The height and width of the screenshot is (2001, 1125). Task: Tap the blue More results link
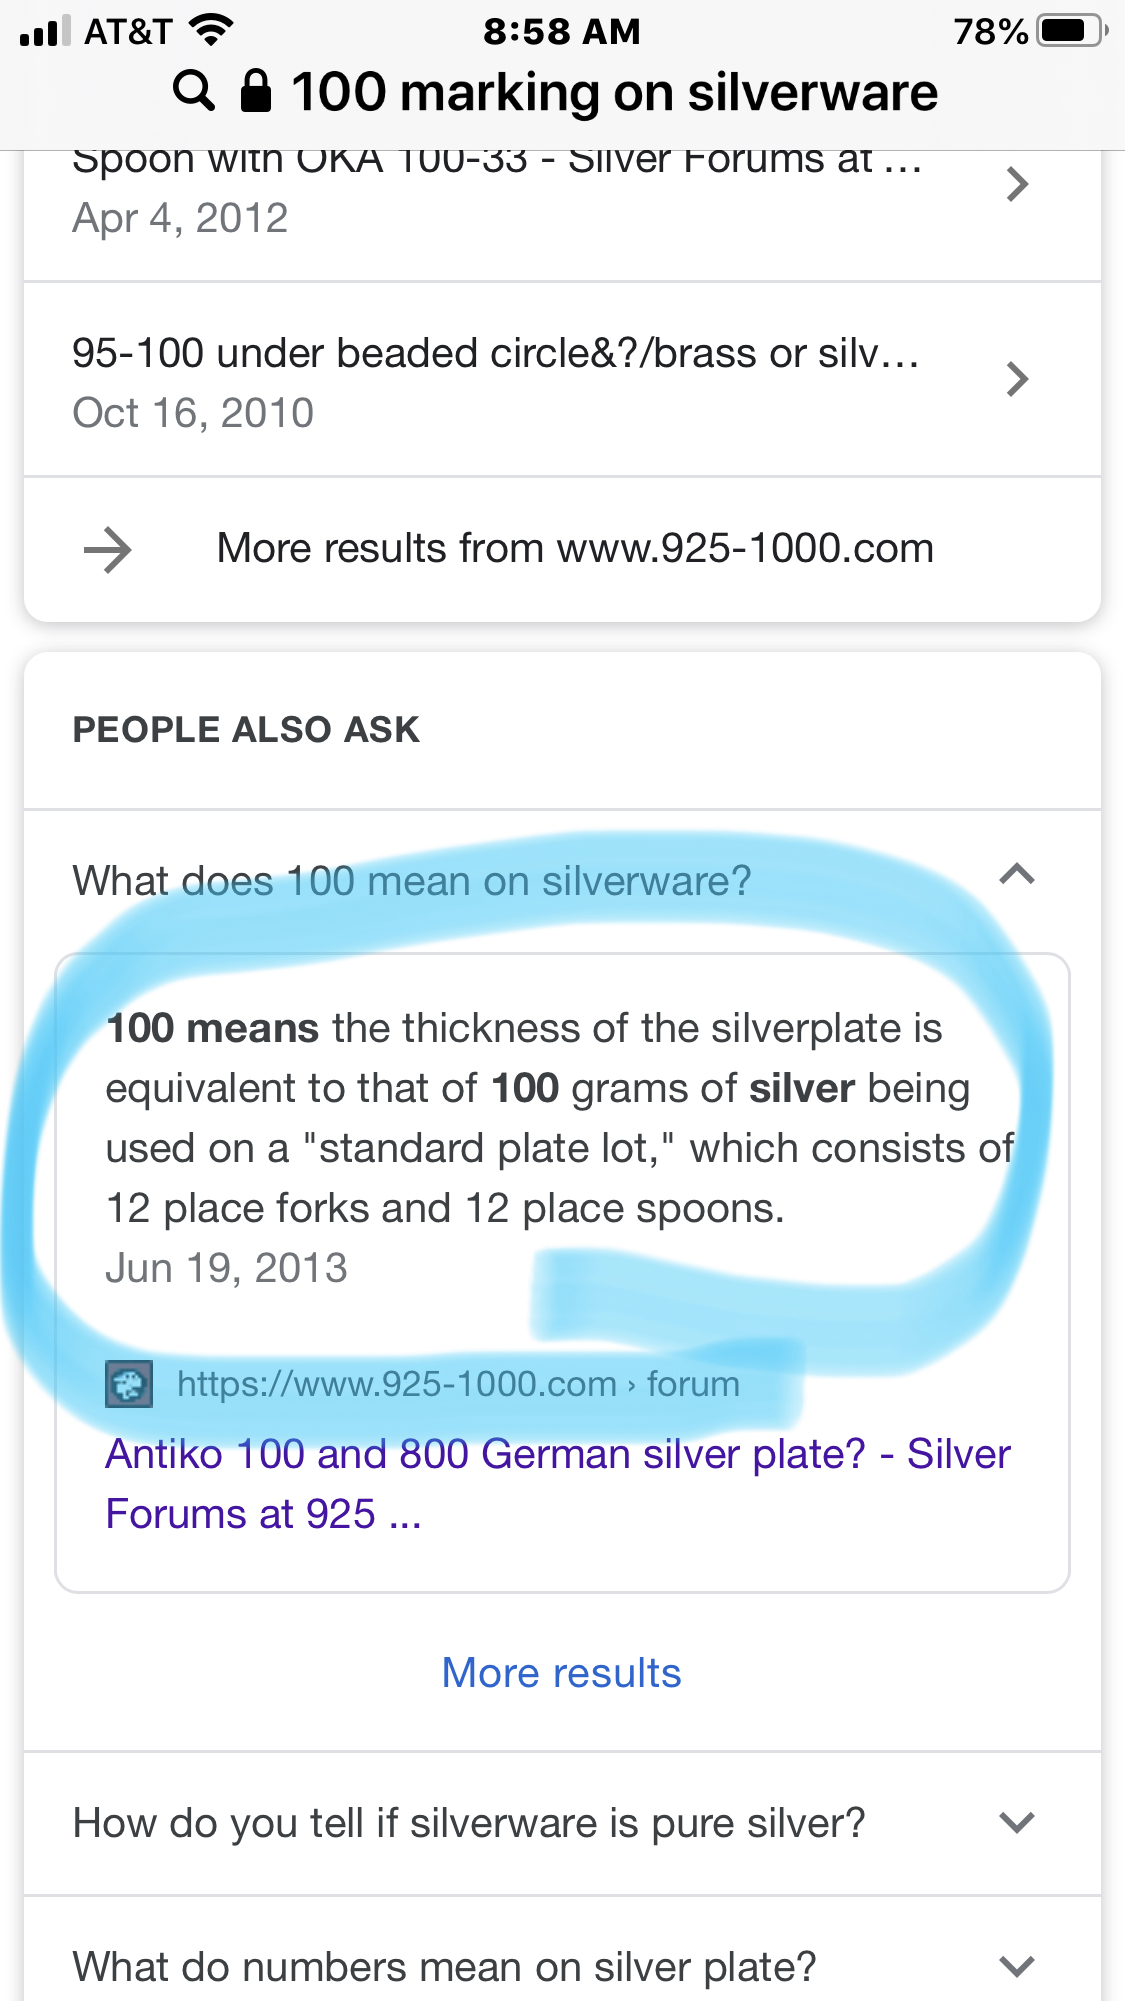[x=561, y=1673]
